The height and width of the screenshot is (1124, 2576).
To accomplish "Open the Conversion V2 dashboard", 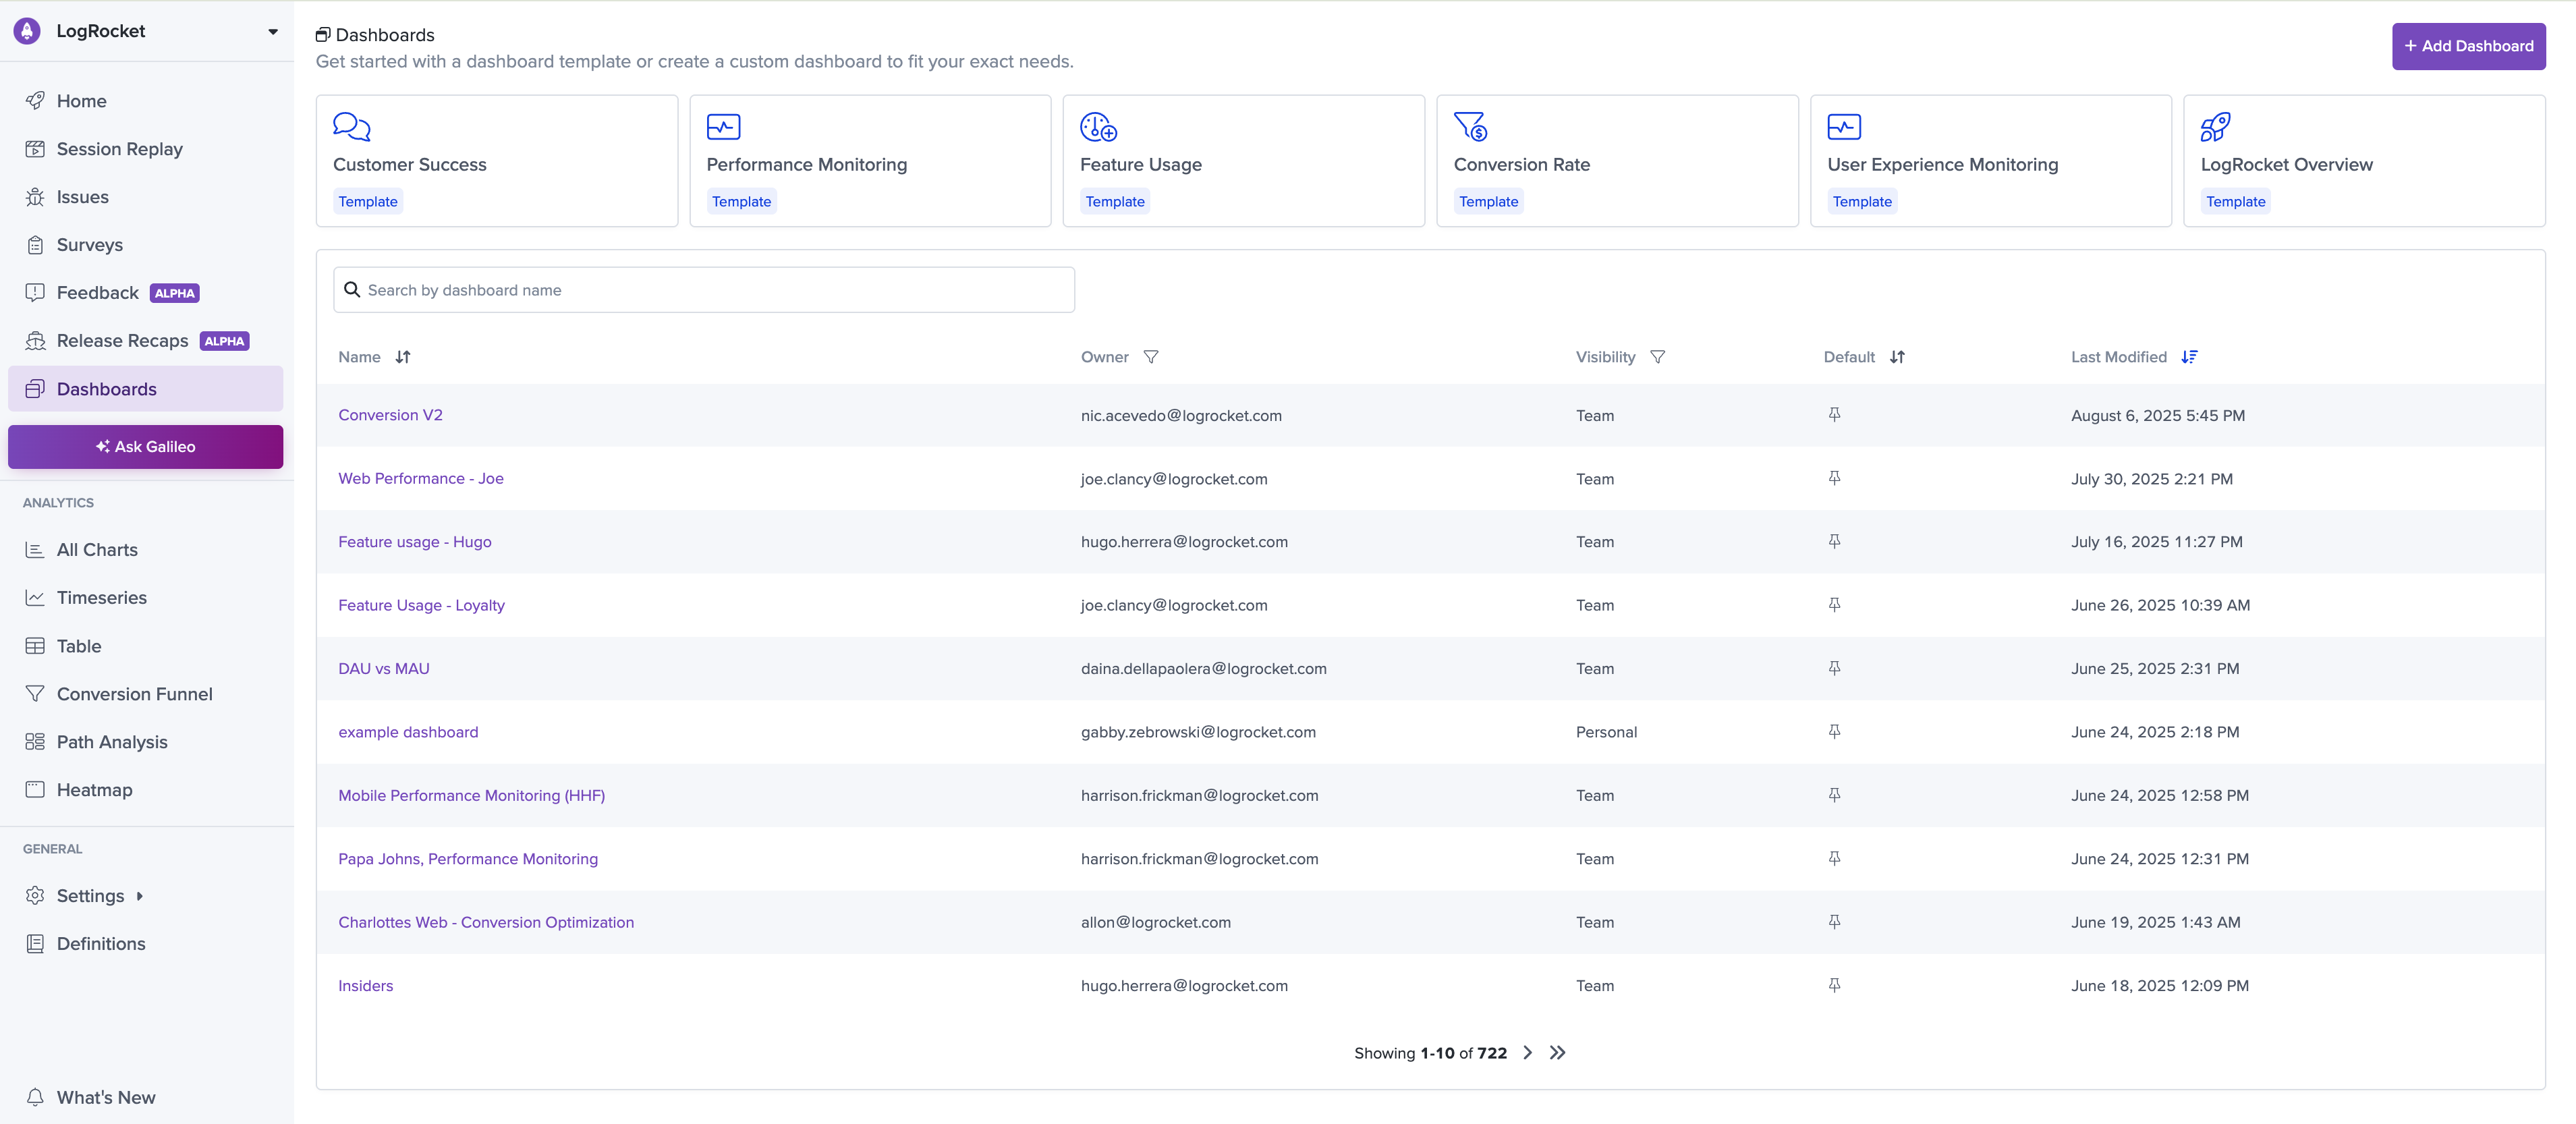I will (390, 415).
